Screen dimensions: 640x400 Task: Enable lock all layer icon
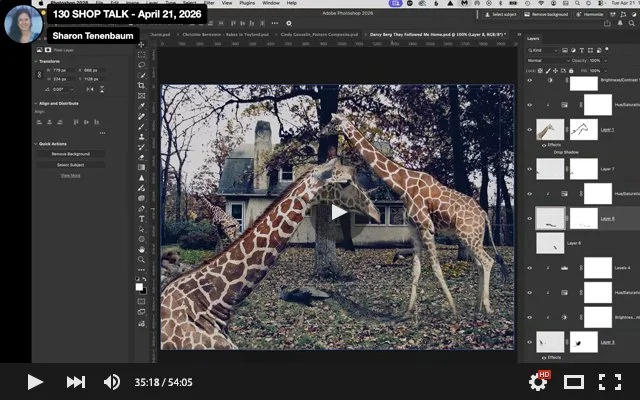point(571,71)
